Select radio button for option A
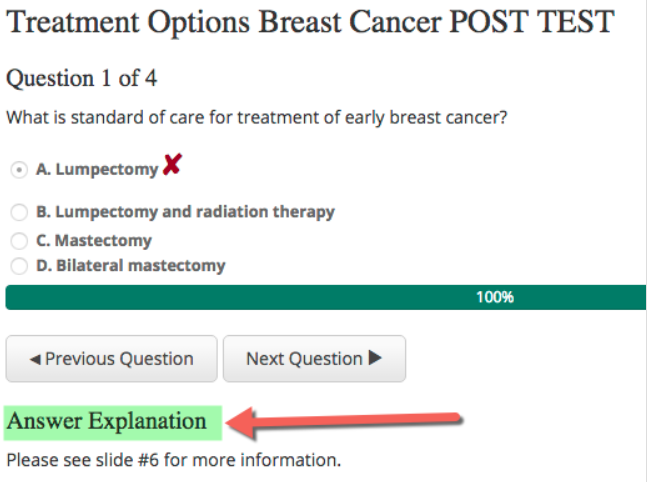This screenshot has height=482, width=653. point(18,170)
